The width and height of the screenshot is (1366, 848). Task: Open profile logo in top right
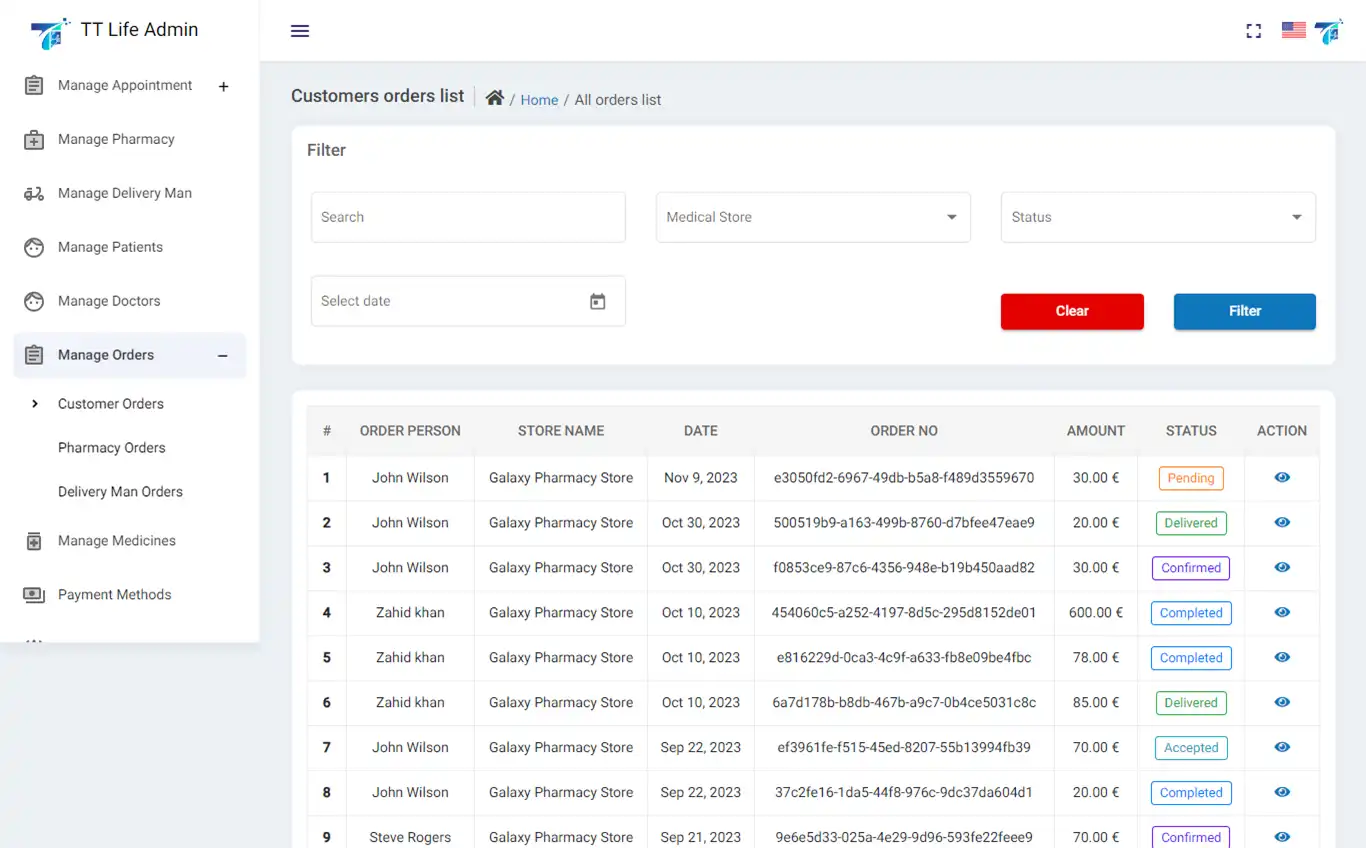click(x=1329, y=31)
